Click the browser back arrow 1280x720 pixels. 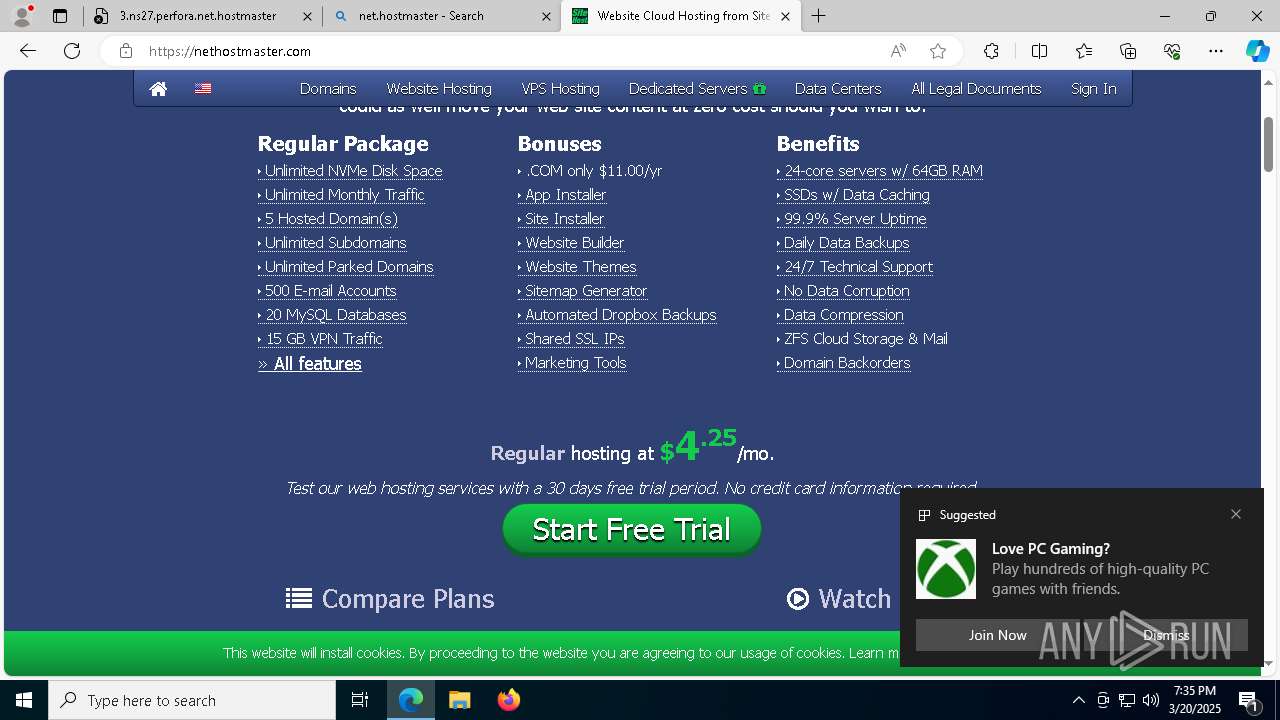(x=28, y=51)
